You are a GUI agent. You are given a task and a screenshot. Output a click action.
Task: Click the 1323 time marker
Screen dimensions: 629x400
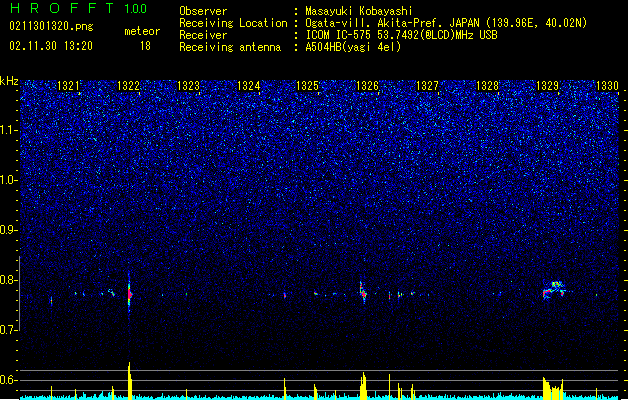pos(189,86)
